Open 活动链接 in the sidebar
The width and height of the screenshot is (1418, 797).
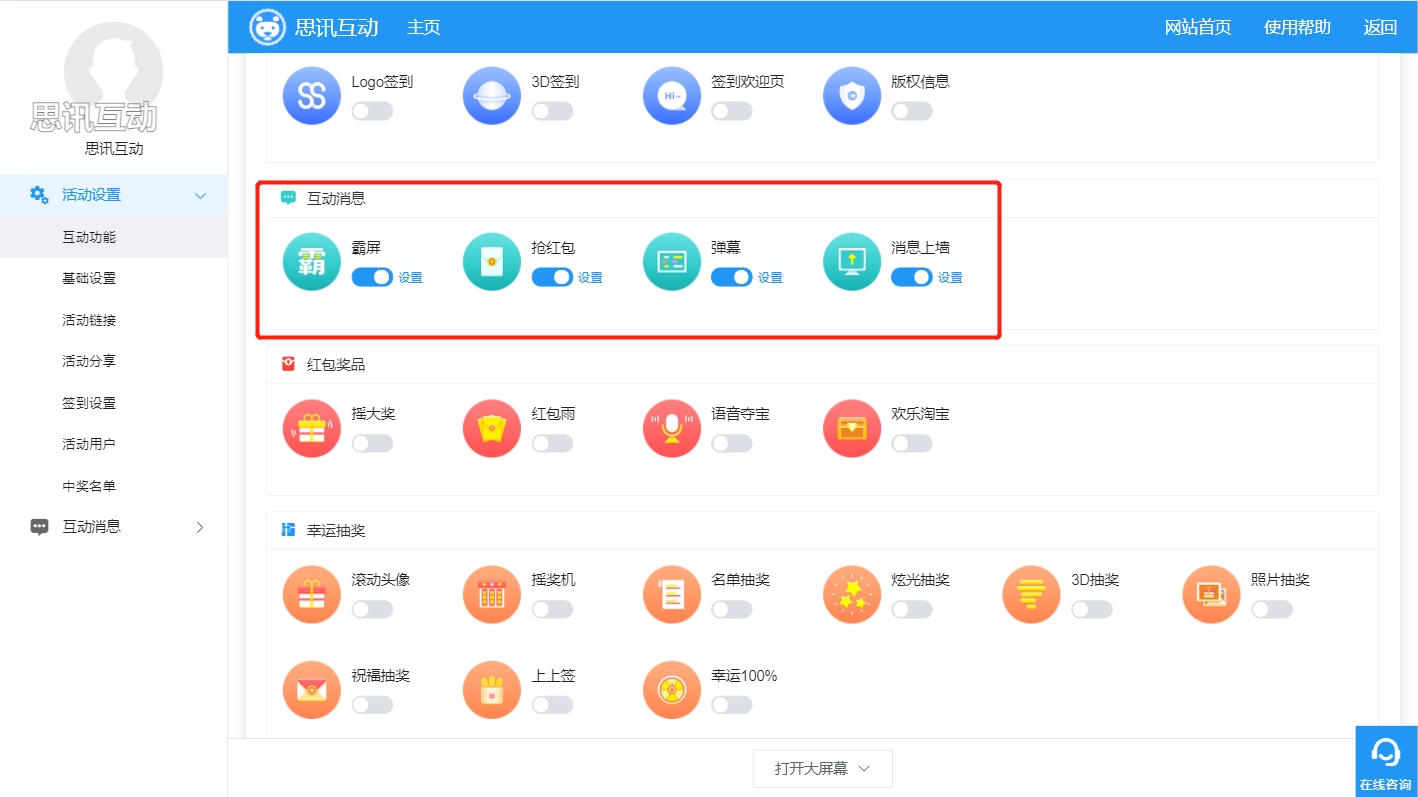tap(114, 320)
